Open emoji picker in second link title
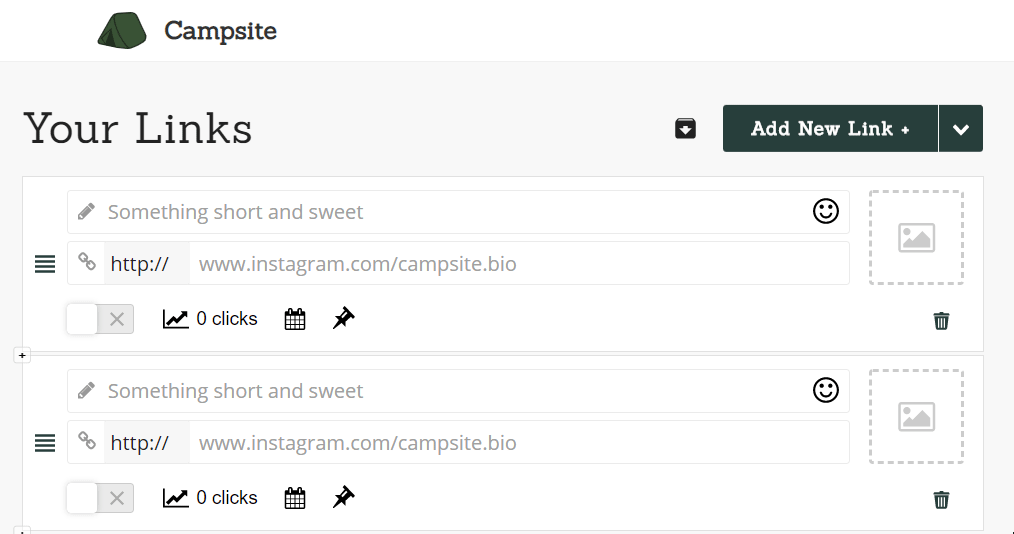 click(x=826, y=390)
